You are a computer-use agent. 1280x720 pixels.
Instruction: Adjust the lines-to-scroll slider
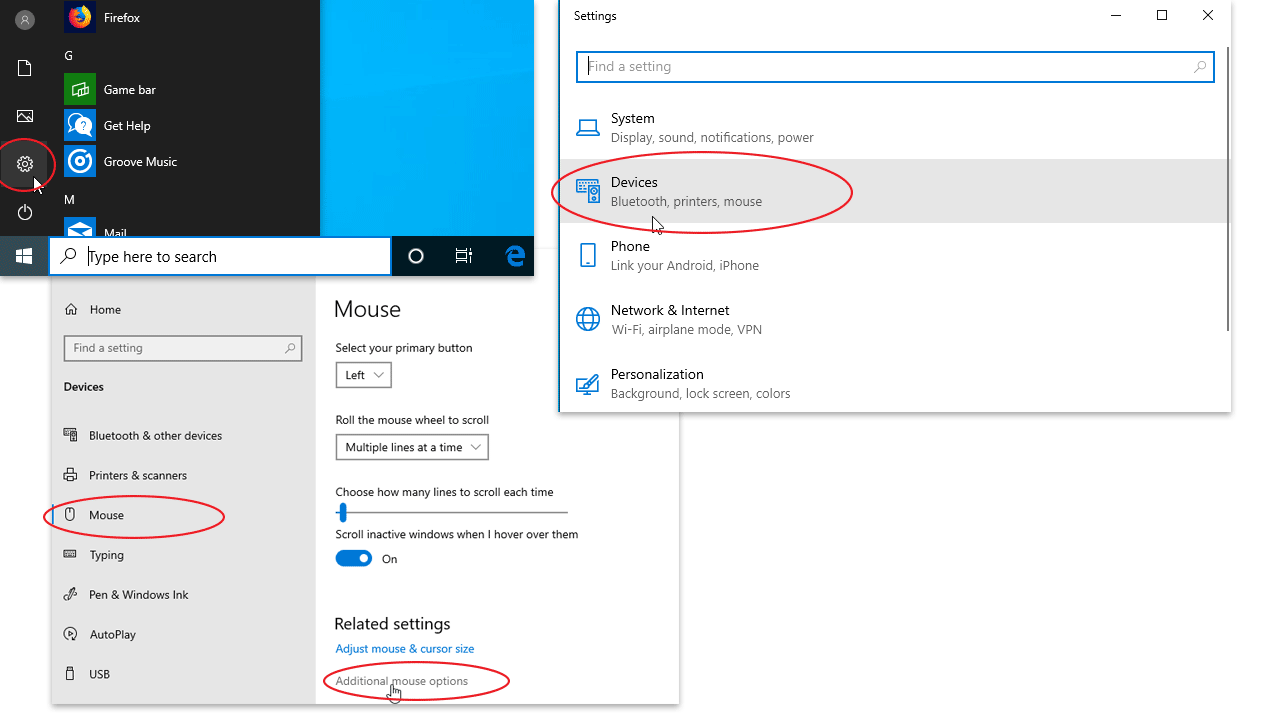click(343, 512)
